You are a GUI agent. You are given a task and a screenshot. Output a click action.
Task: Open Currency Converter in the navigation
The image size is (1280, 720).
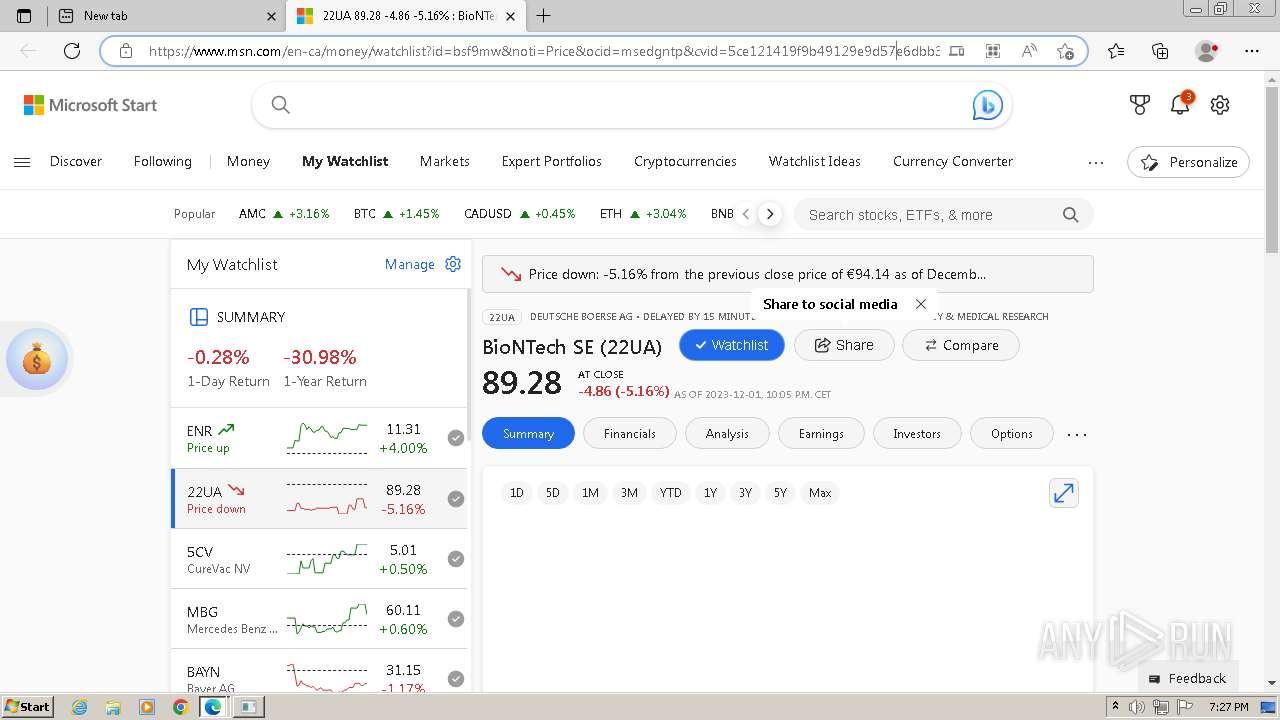point(953,161)
